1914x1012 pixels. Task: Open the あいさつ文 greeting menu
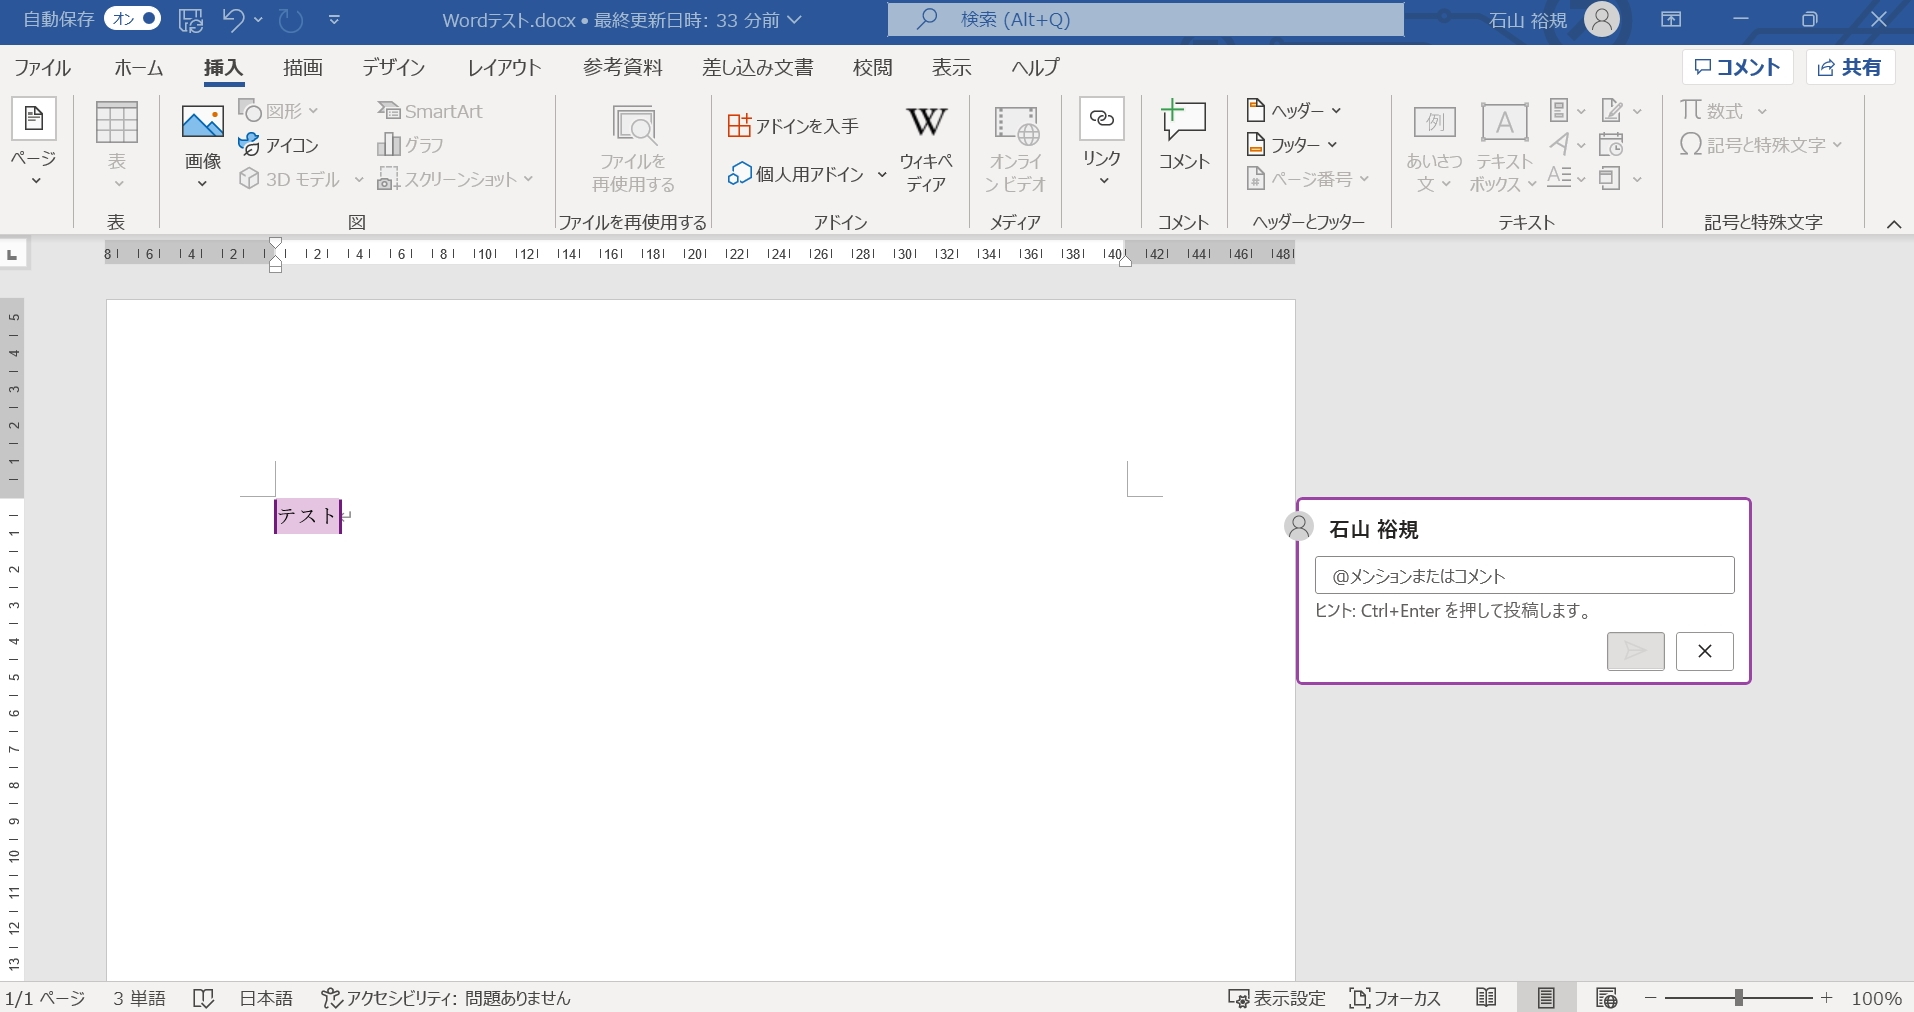[1434, 148]
